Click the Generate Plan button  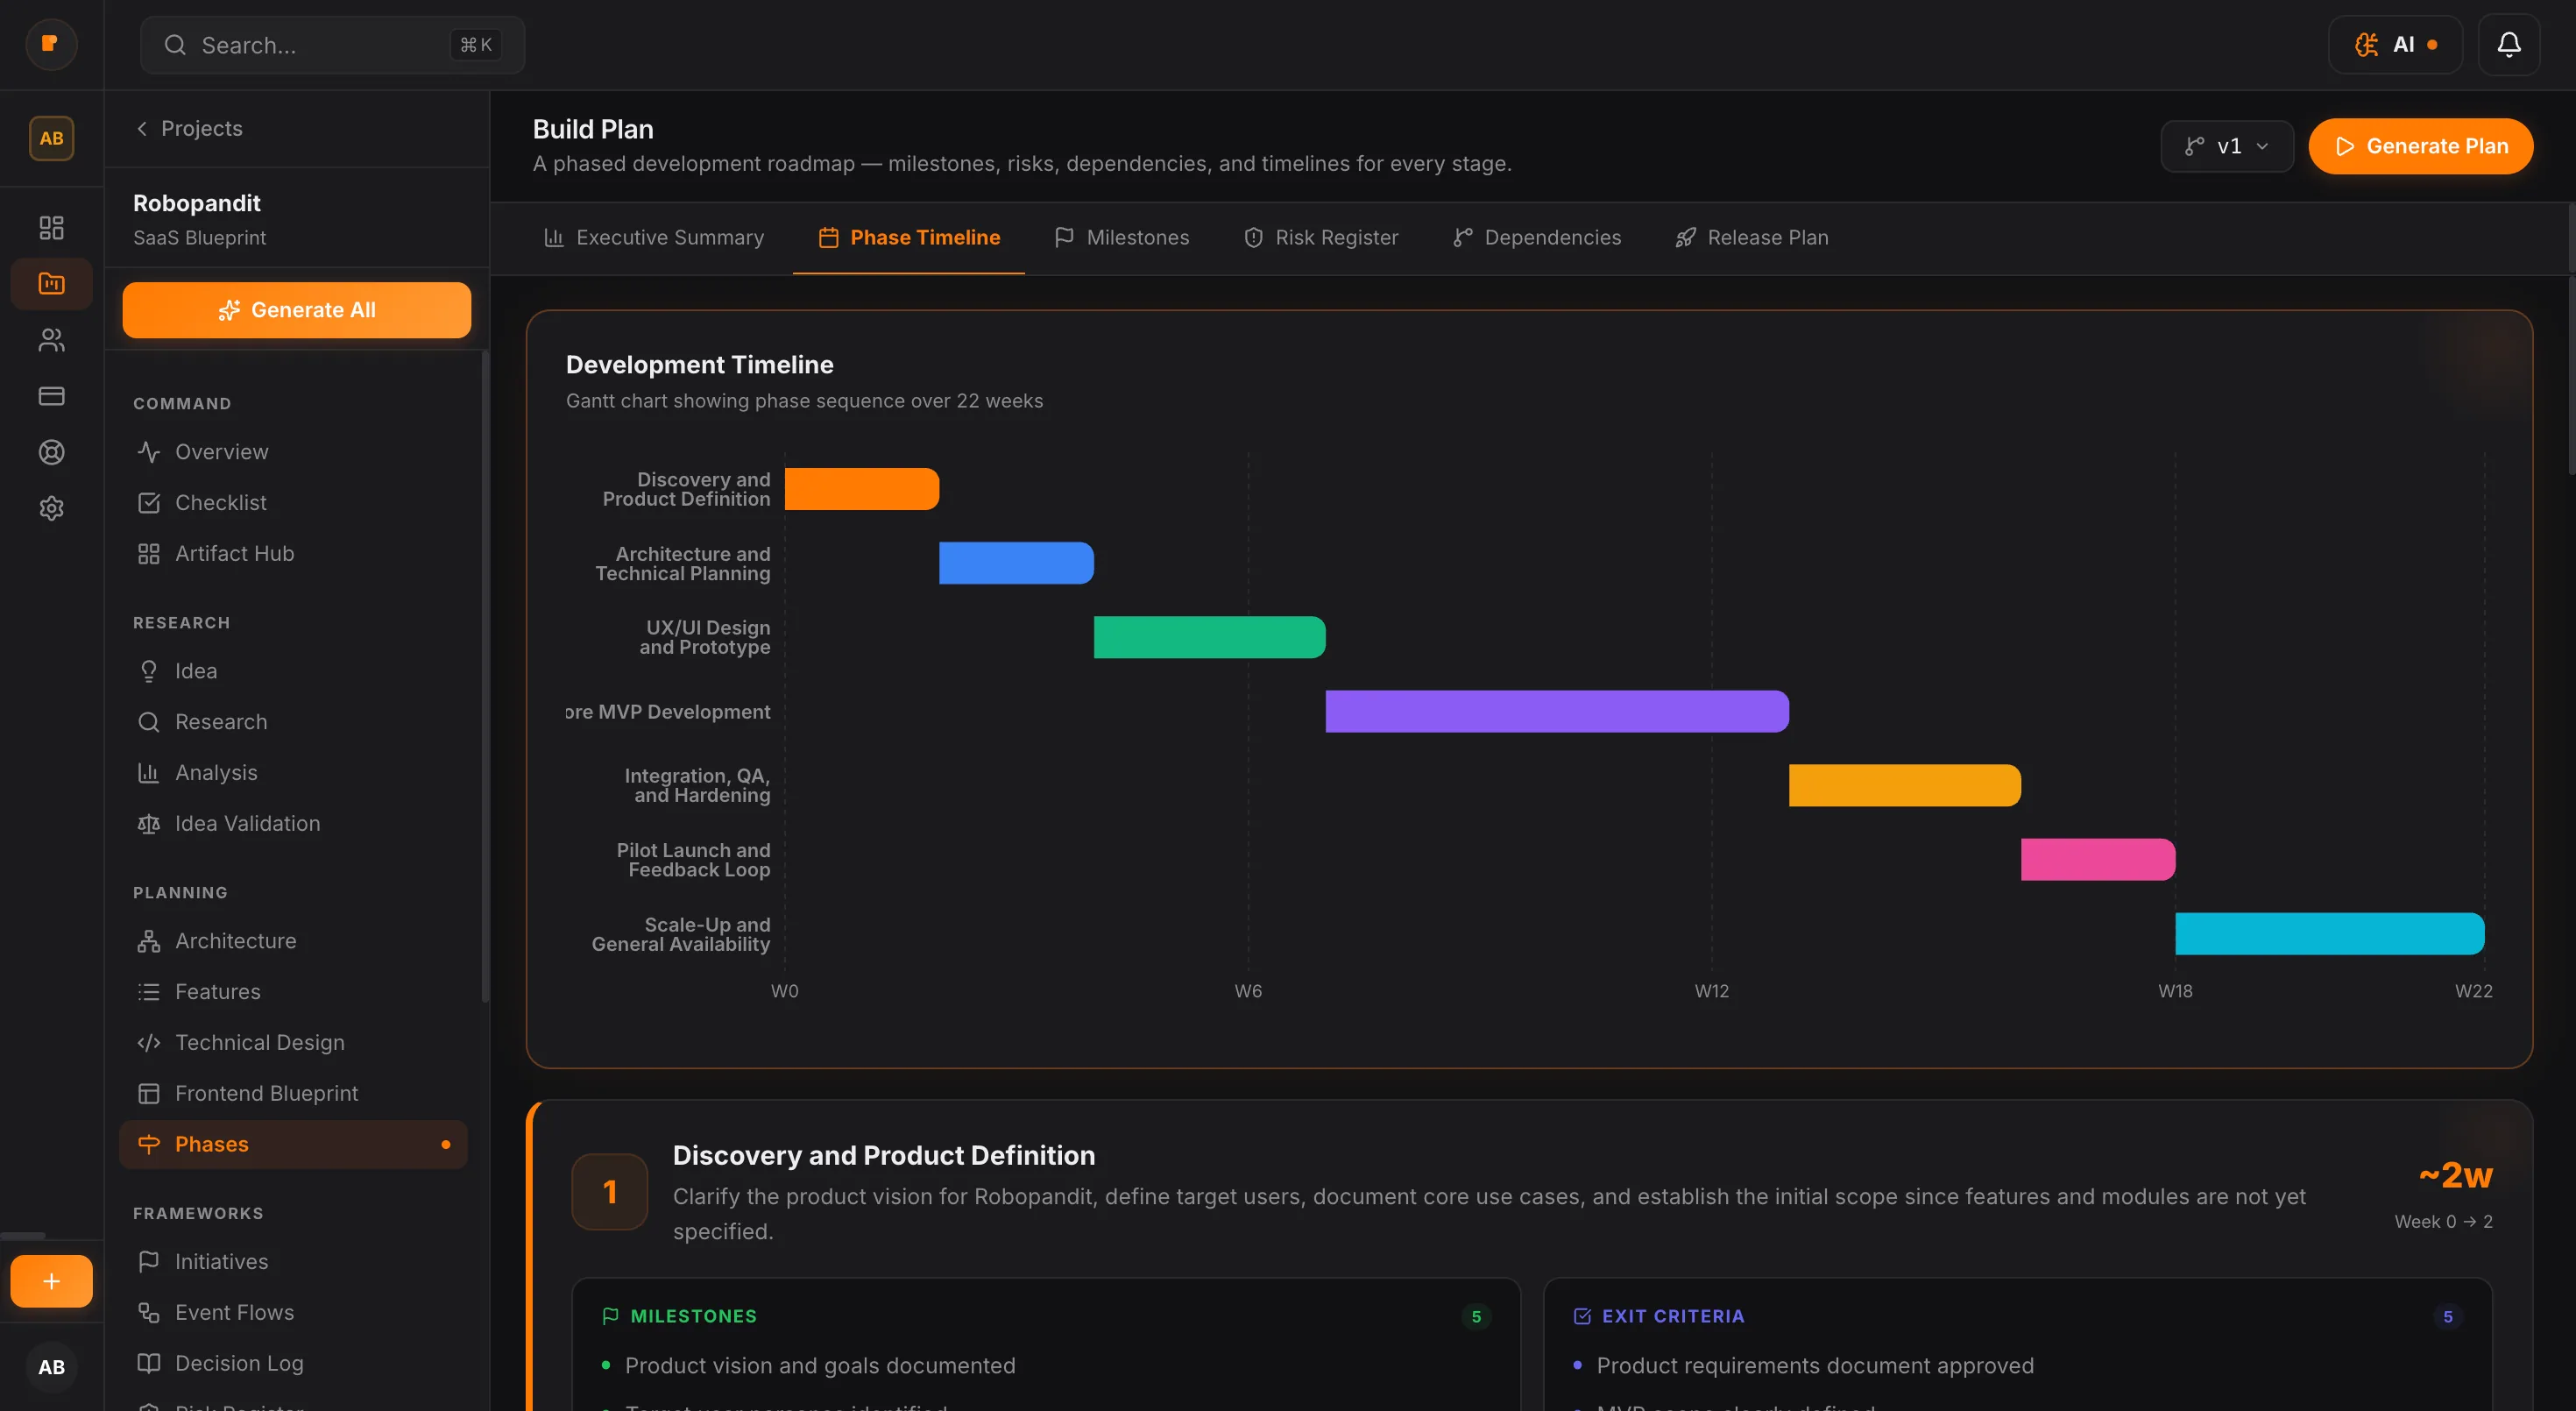(x=2420, y=146)
